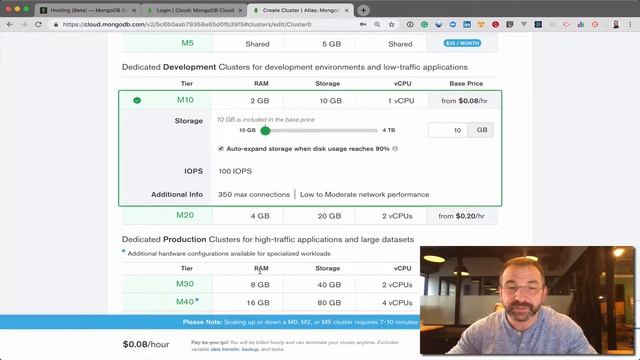The image size is (640, 360).
Task: Click the green M10 selected checkmark
Action: click(x=137, y=100)
